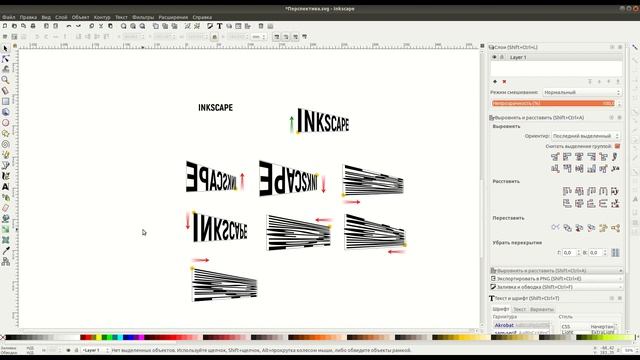Open the Справка menu
The image size is (640, 360).
pyautogui.click(x=202, y=17)
